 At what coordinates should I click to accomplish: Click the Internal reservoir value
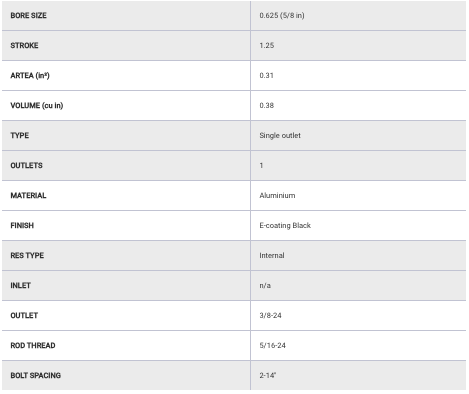coord(272,255)
